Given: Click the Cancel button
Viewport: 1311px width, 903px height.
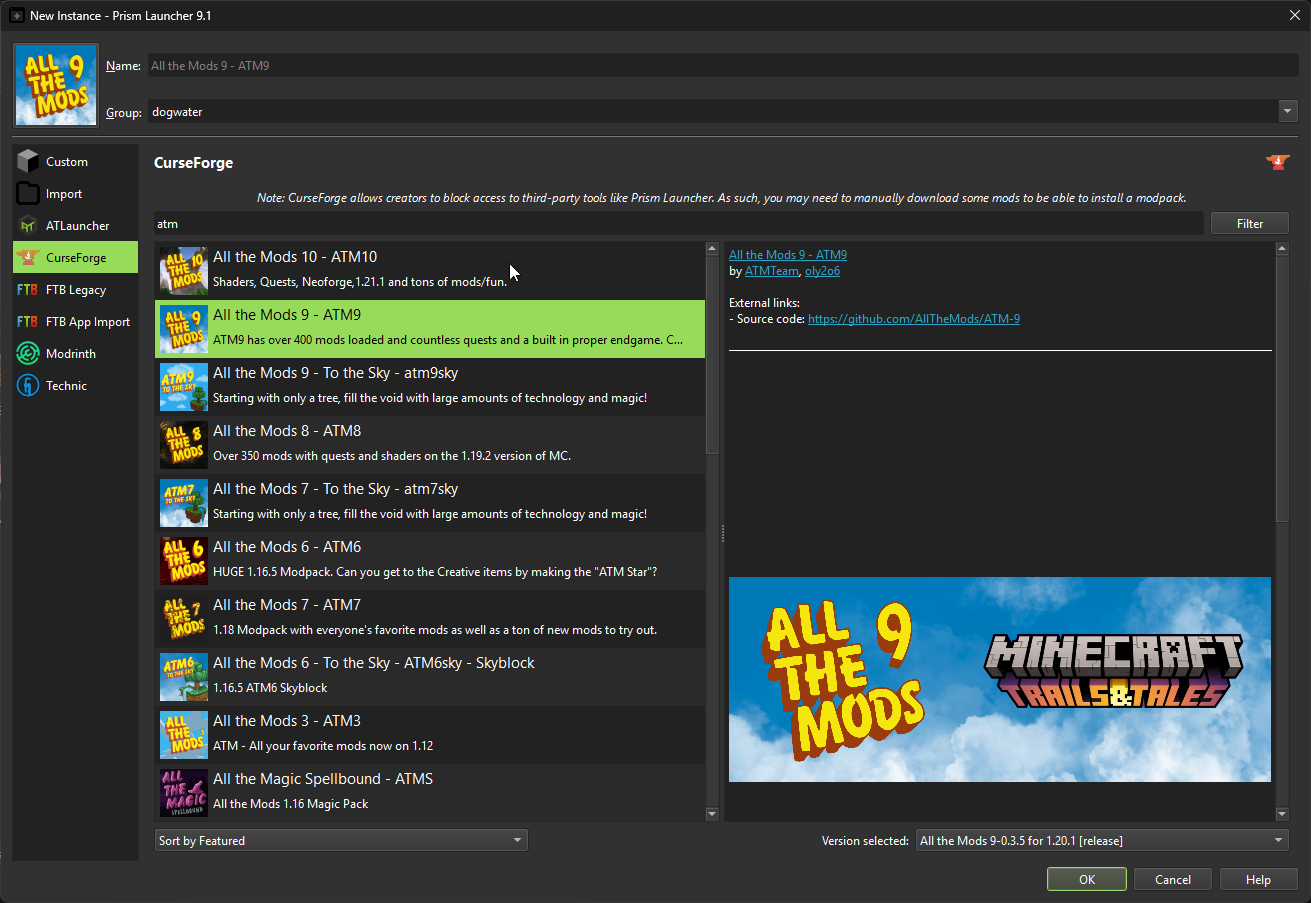Looking at the screenshot, I should [1173, 880].
